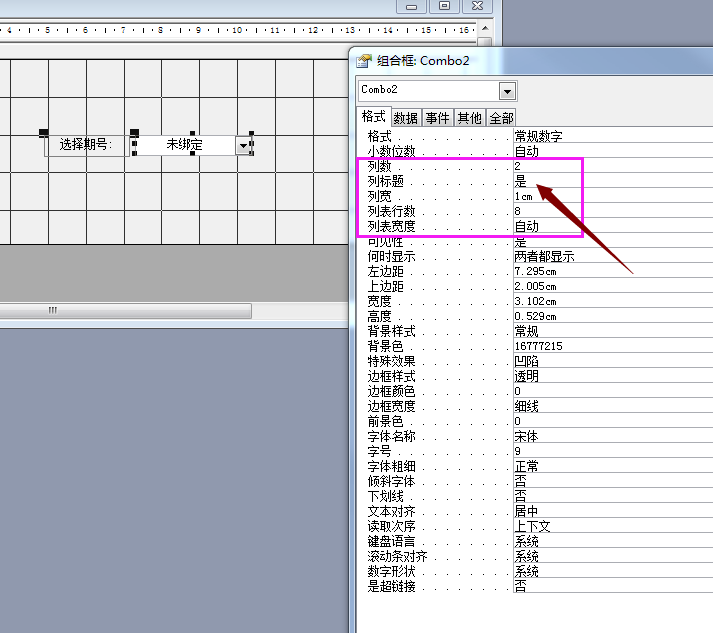Edit the 是超链接 value 否

pos(613,586)
